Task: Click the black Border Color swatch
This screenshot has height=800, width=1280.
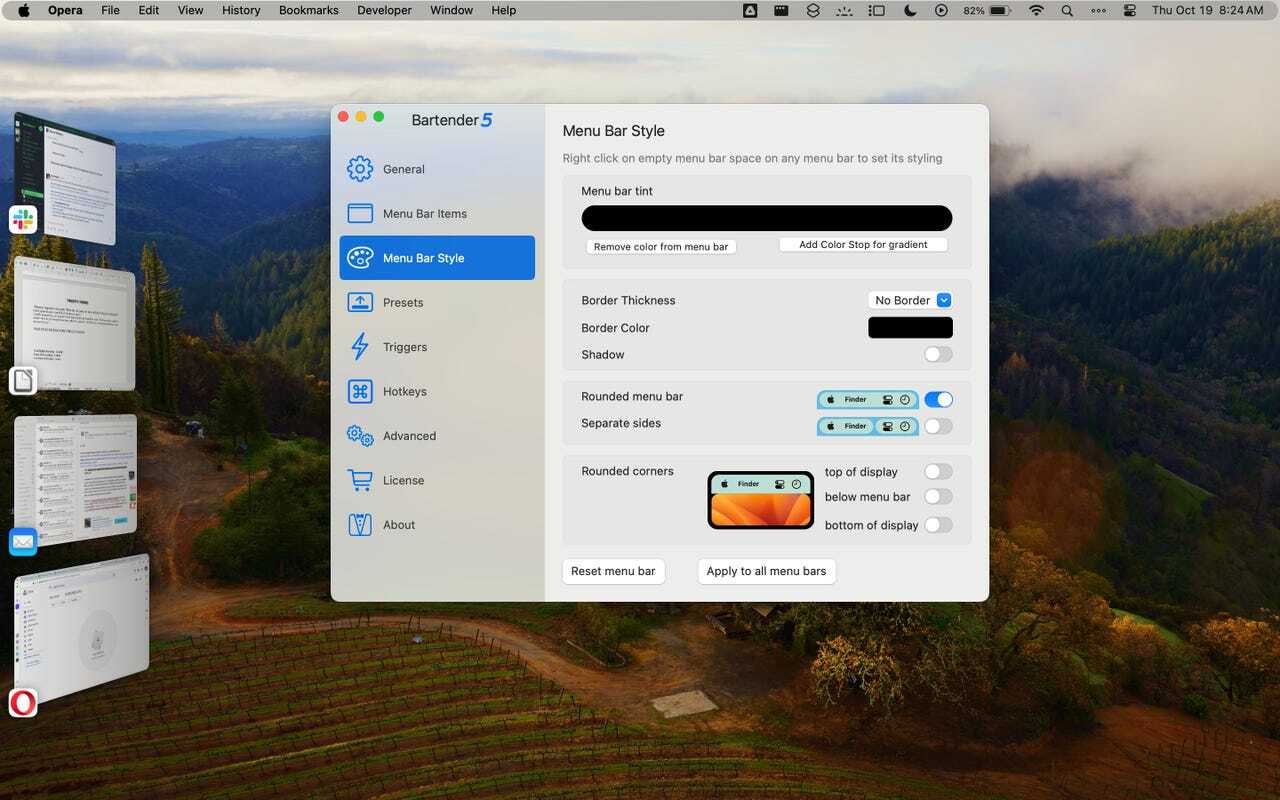Action: click(910, 327)
